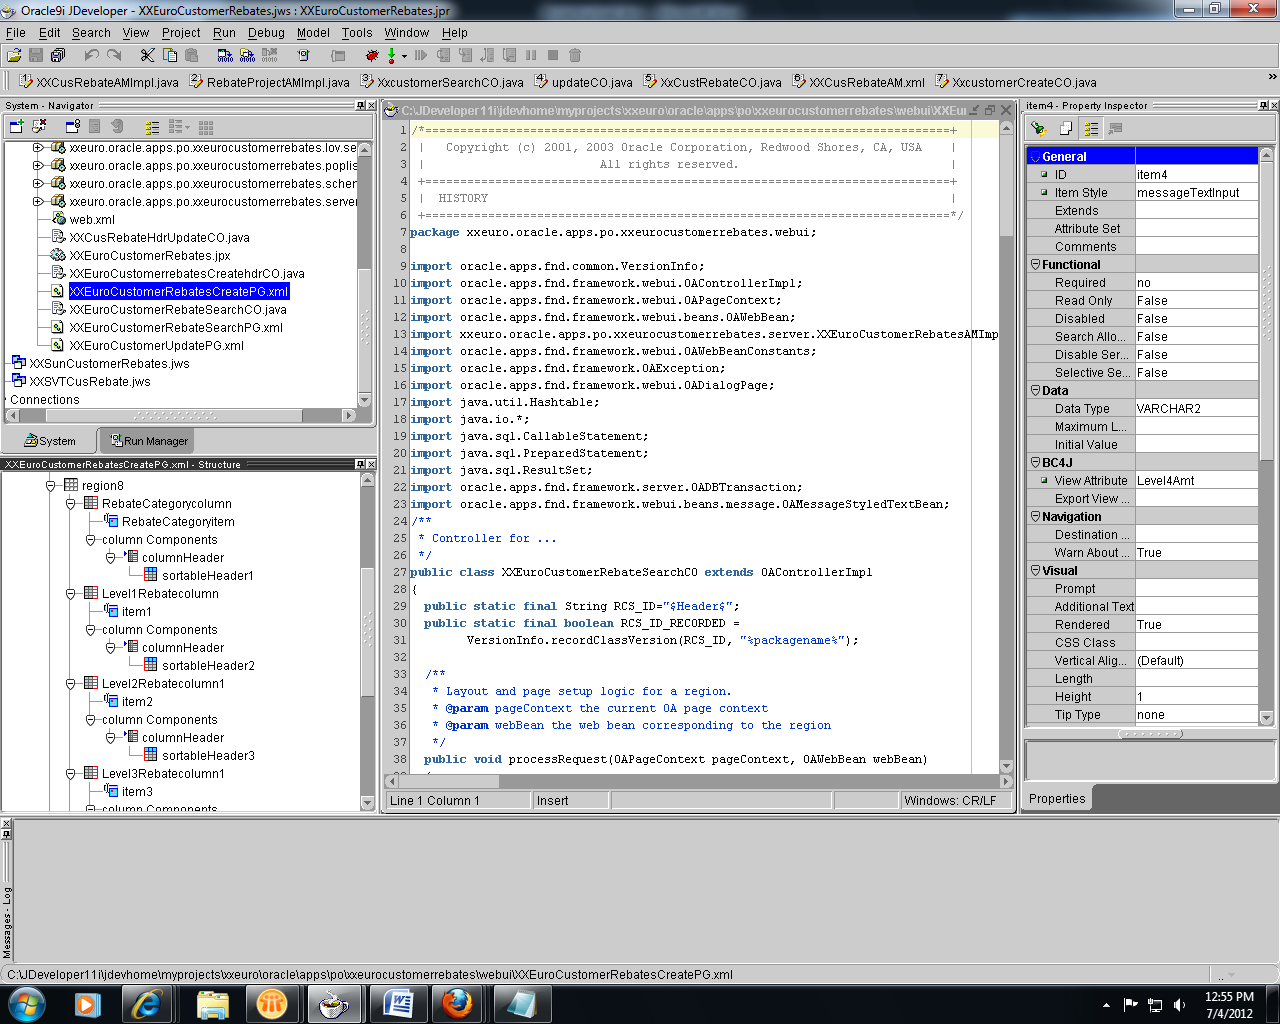Click the Save toolbar icon
Image resolution: width=1280 pixels, height=1024 pixels.
click(36, 55)
